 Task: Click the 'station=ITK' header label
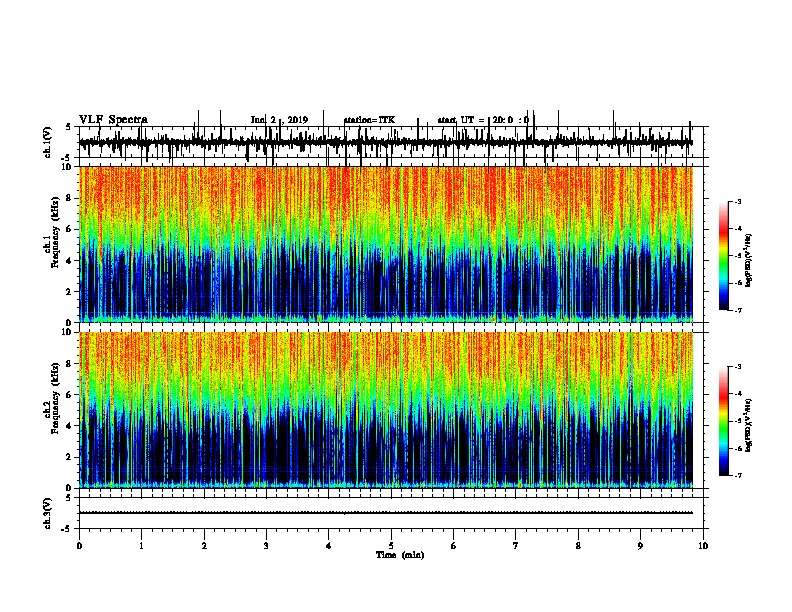click(369, 120)
